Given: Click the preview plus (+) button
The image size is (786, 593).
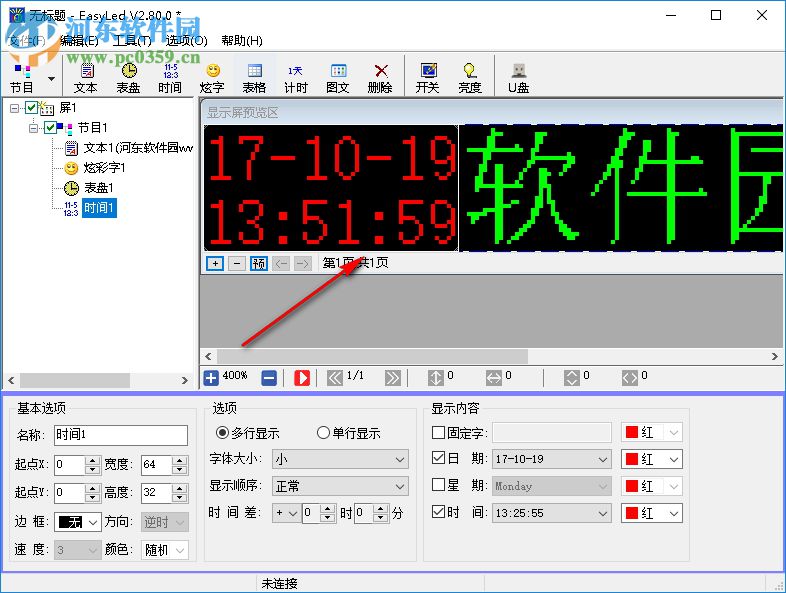Looking at the screenshot, I should point(215,263).
